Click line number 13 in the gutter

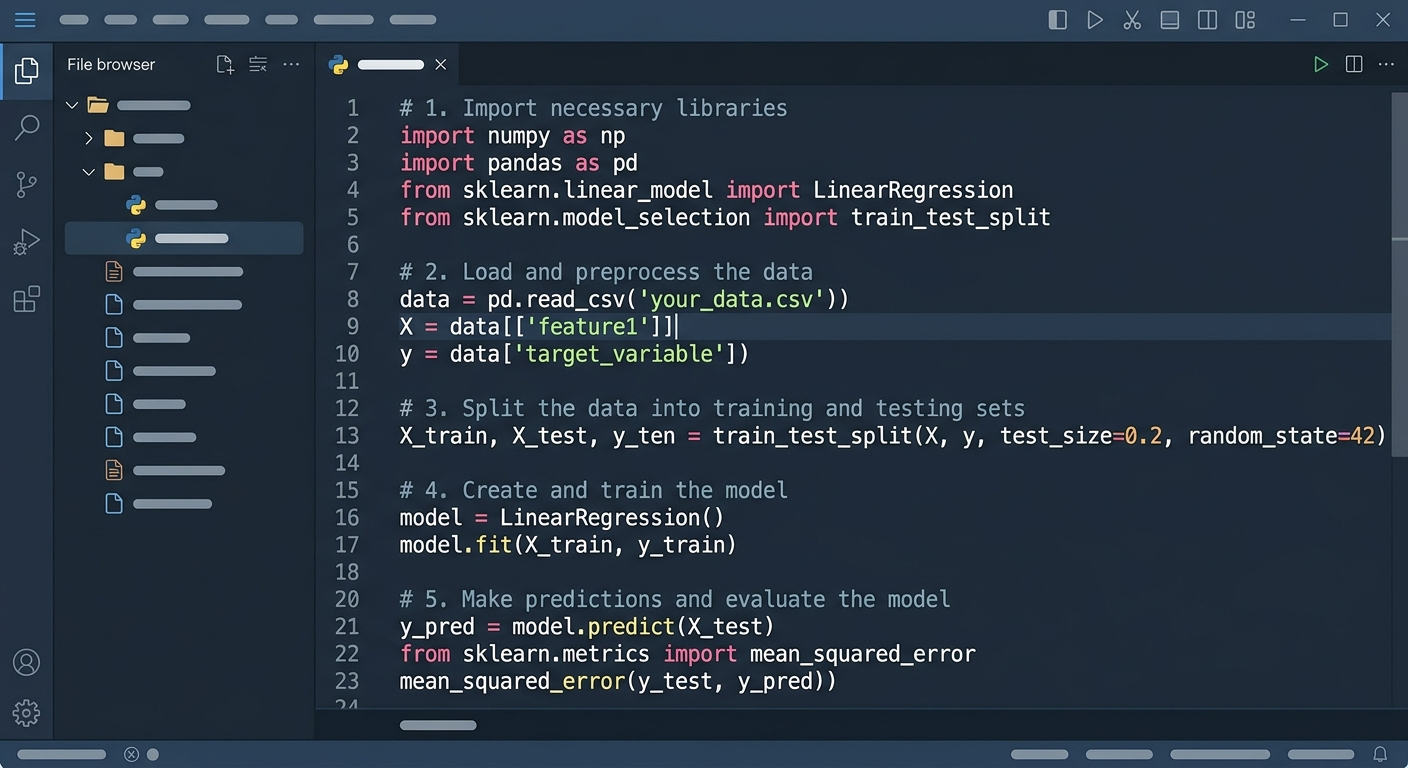[347, 436]
